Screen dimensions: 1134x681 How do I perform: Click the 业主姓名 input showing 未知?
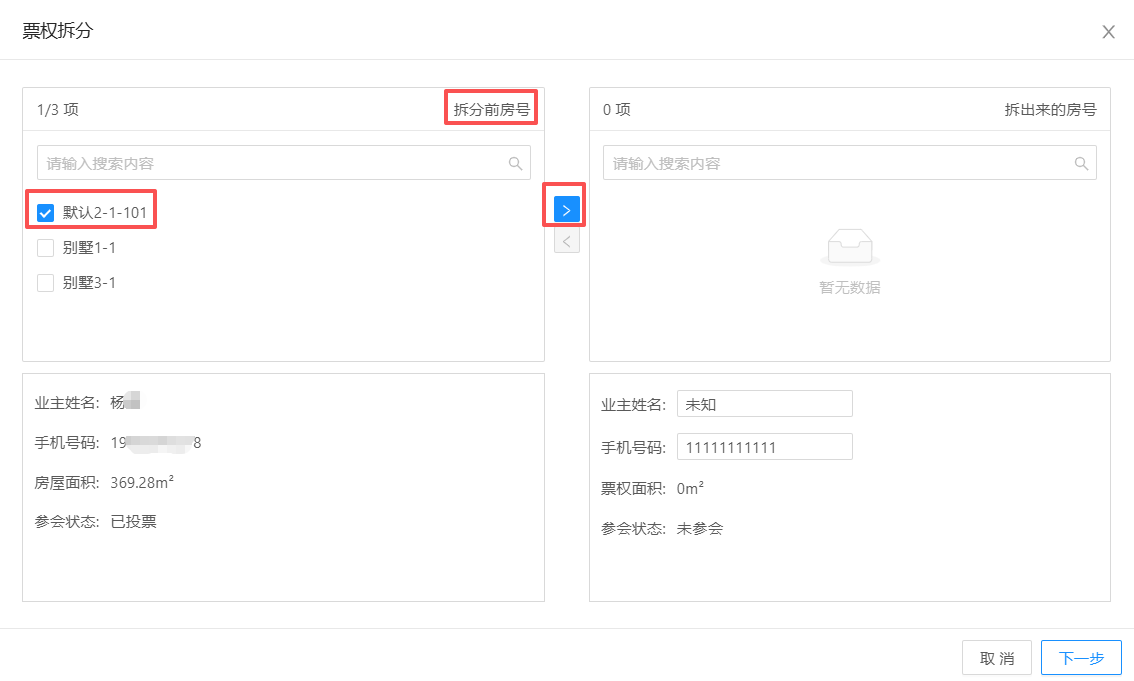click(x=764, y=404)
